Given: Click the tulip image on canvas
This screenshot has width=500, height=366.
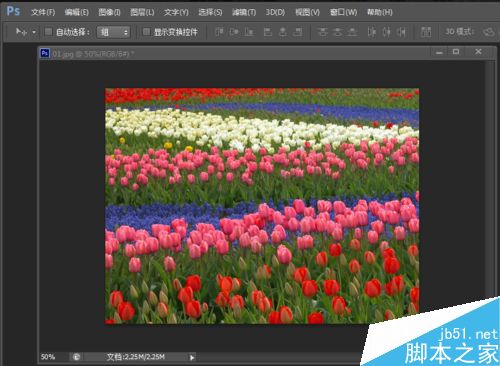Looking at the screenshot, I should tap(262, 206).
